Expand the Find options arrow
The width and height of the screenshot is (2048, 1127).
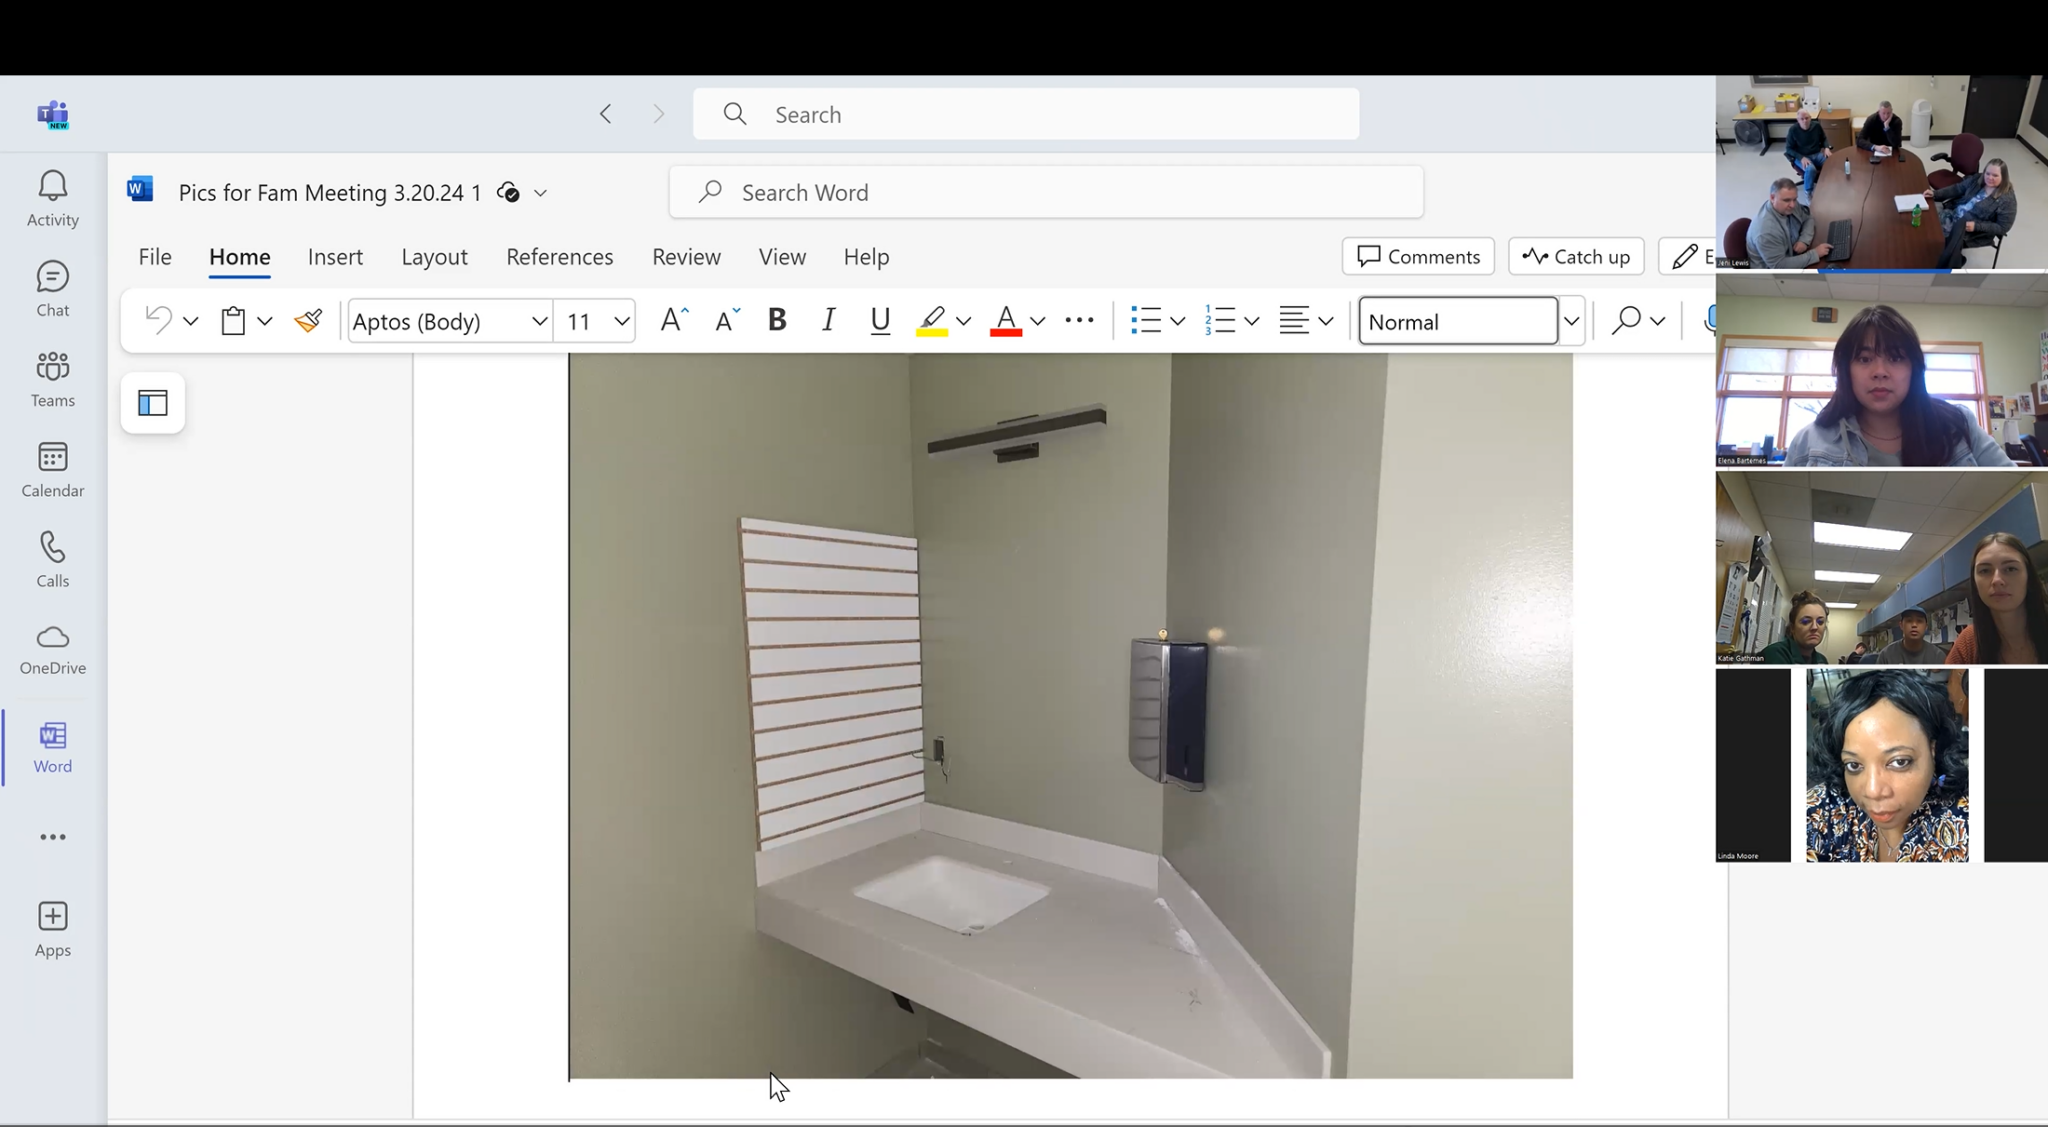click(1657, 321)
